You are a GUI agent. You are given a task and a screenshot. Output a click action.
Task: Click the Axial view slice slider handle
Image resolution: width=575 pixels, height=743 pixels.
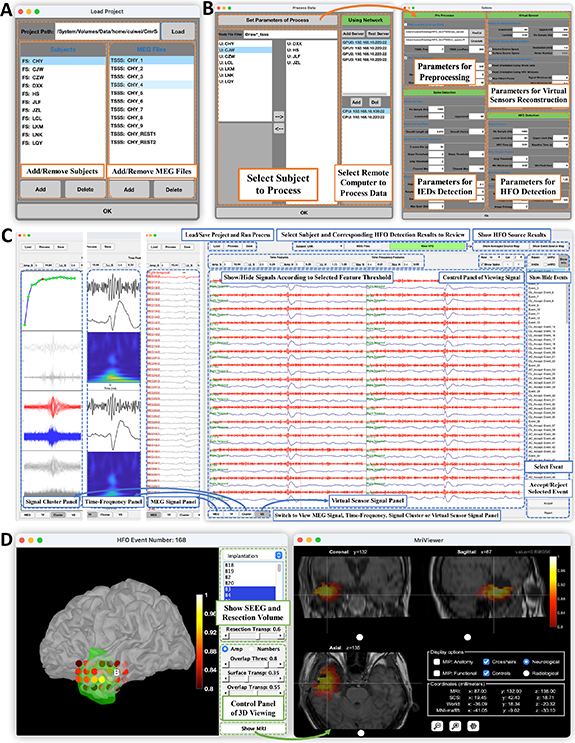point(361,733)
